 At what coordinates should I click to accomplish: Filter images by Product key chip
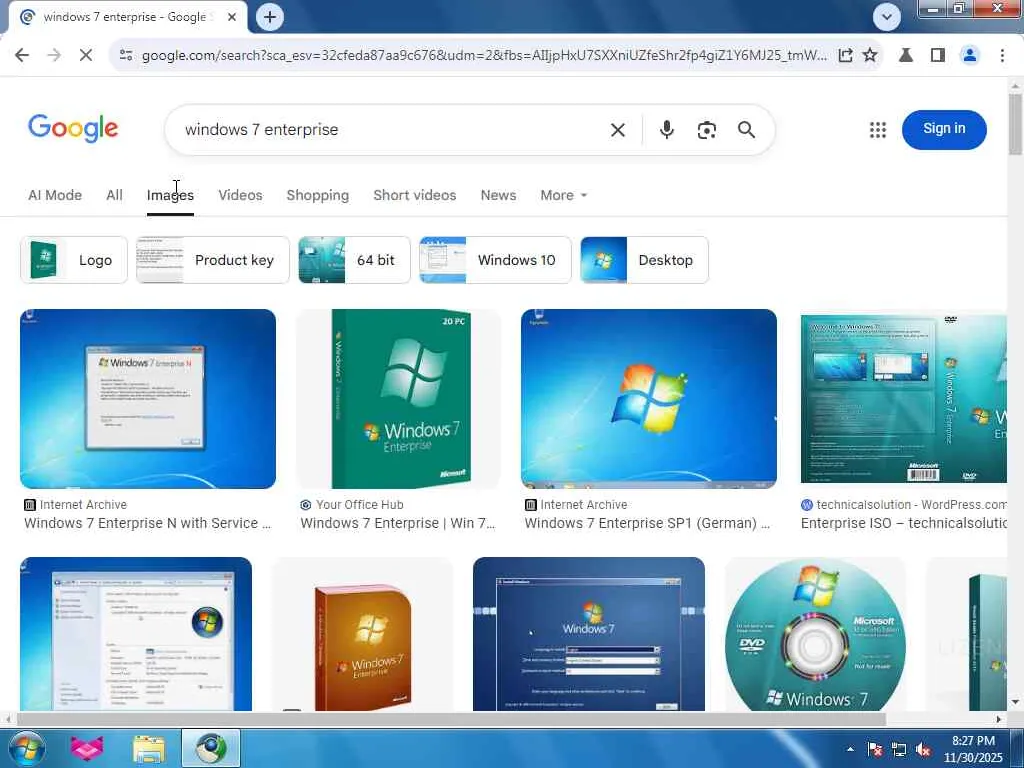pyautogui.click(x=213, y=260)
